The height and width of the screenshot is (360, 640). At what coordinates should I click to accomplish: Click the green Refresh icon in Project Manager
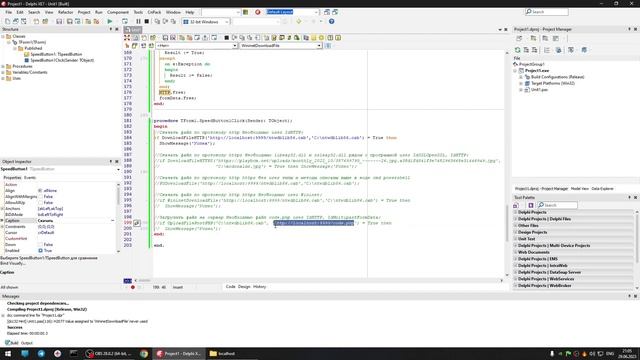pyautogui.click(x=517, y=50)
